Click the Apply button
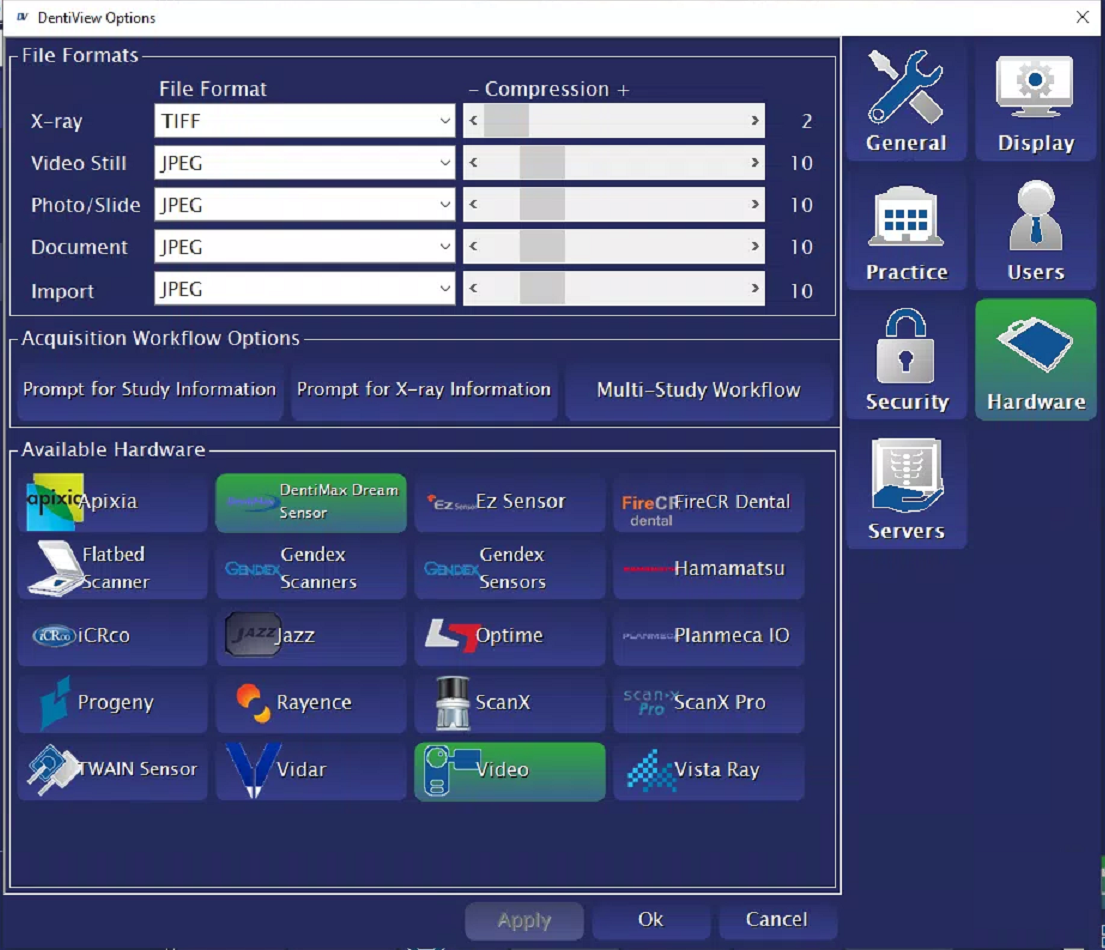The height and width of the screenshot is (950, 1105). pos(524,920)
